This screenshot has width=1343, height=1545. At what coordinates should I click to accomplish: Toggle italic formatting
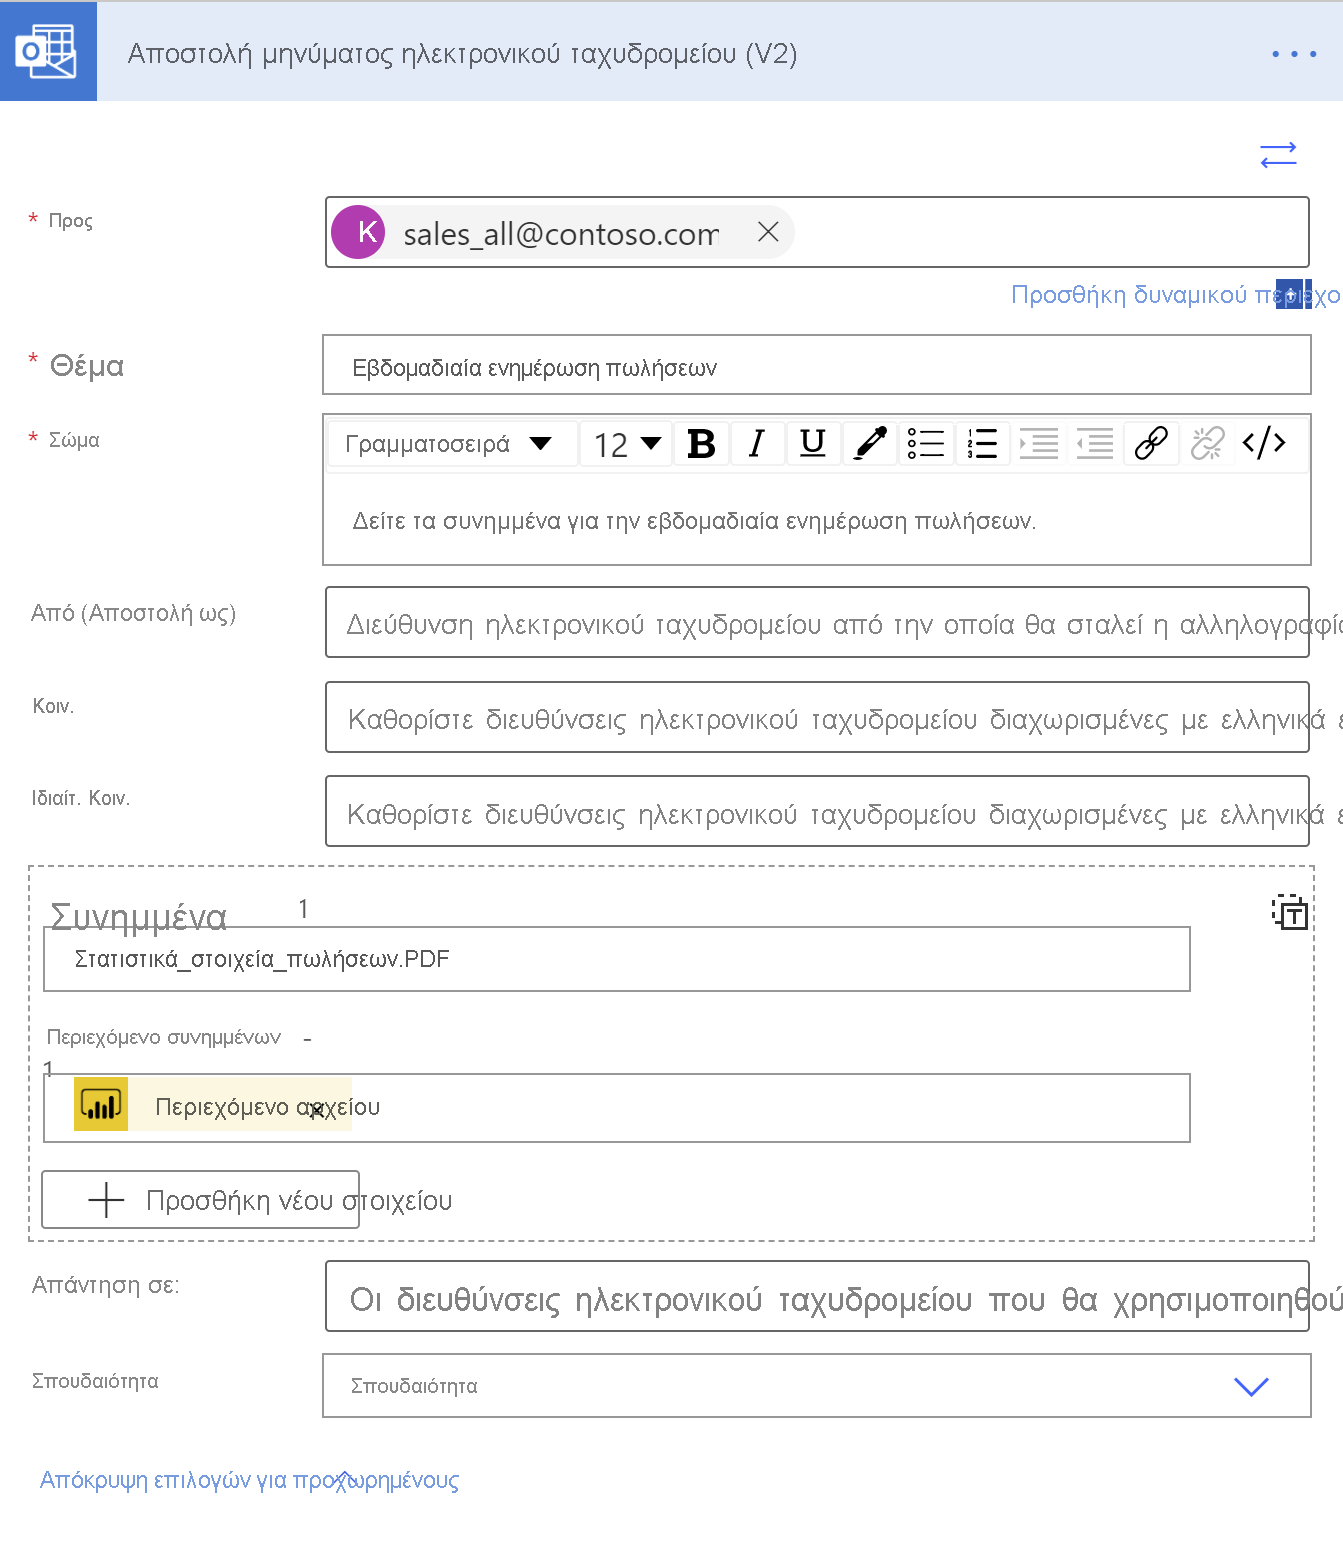757,443
